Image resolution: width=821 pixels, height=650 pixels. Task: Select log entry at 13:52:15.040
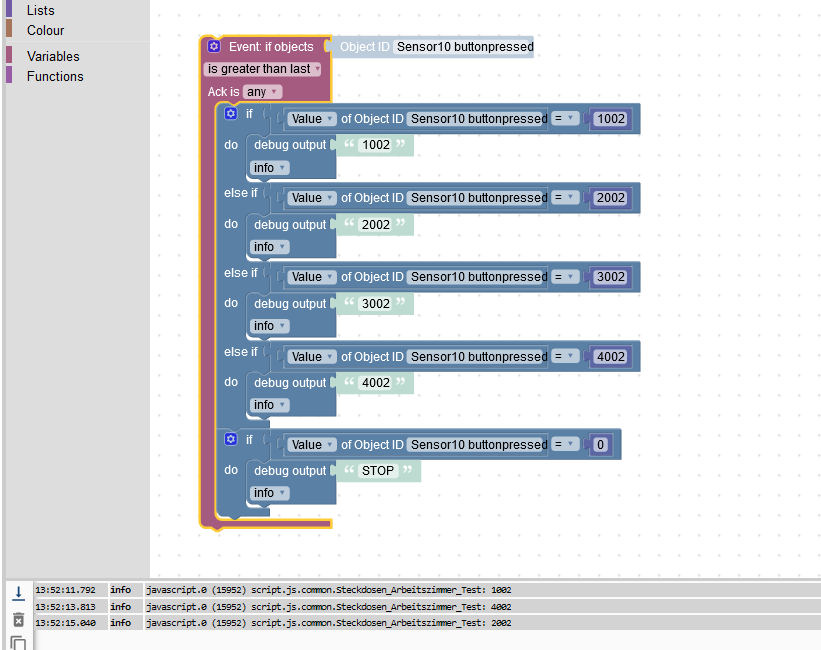pyautogui.click(x=427, y=623)
